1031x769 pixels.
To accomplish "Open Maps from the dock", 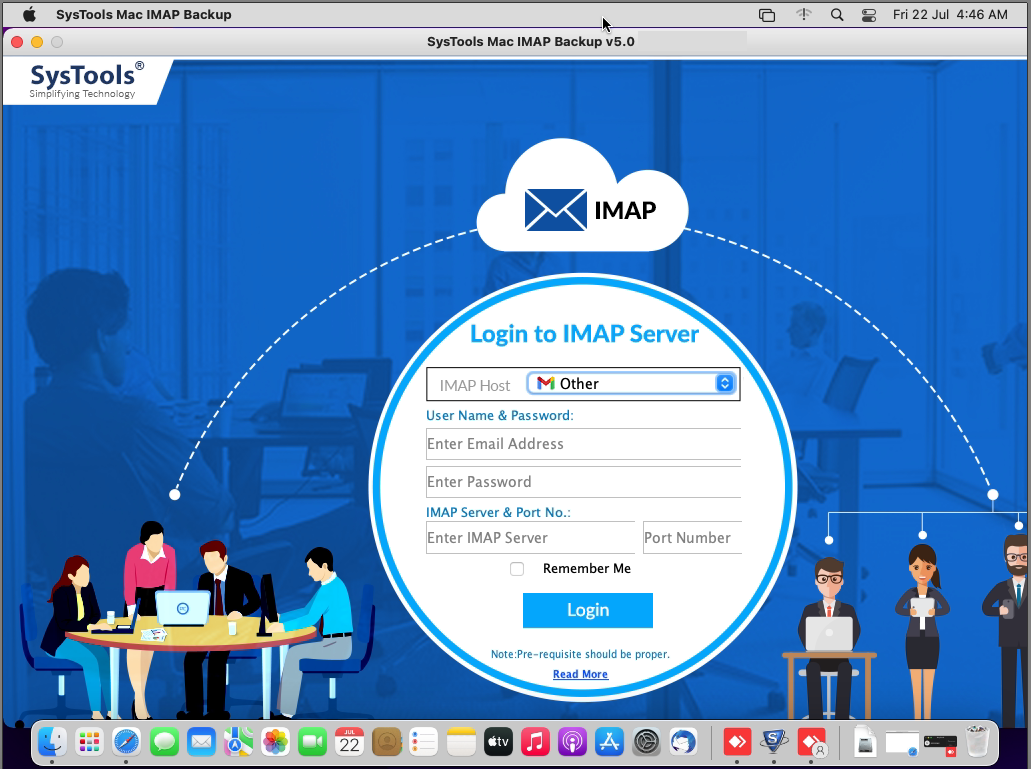I will coord(238,743).
